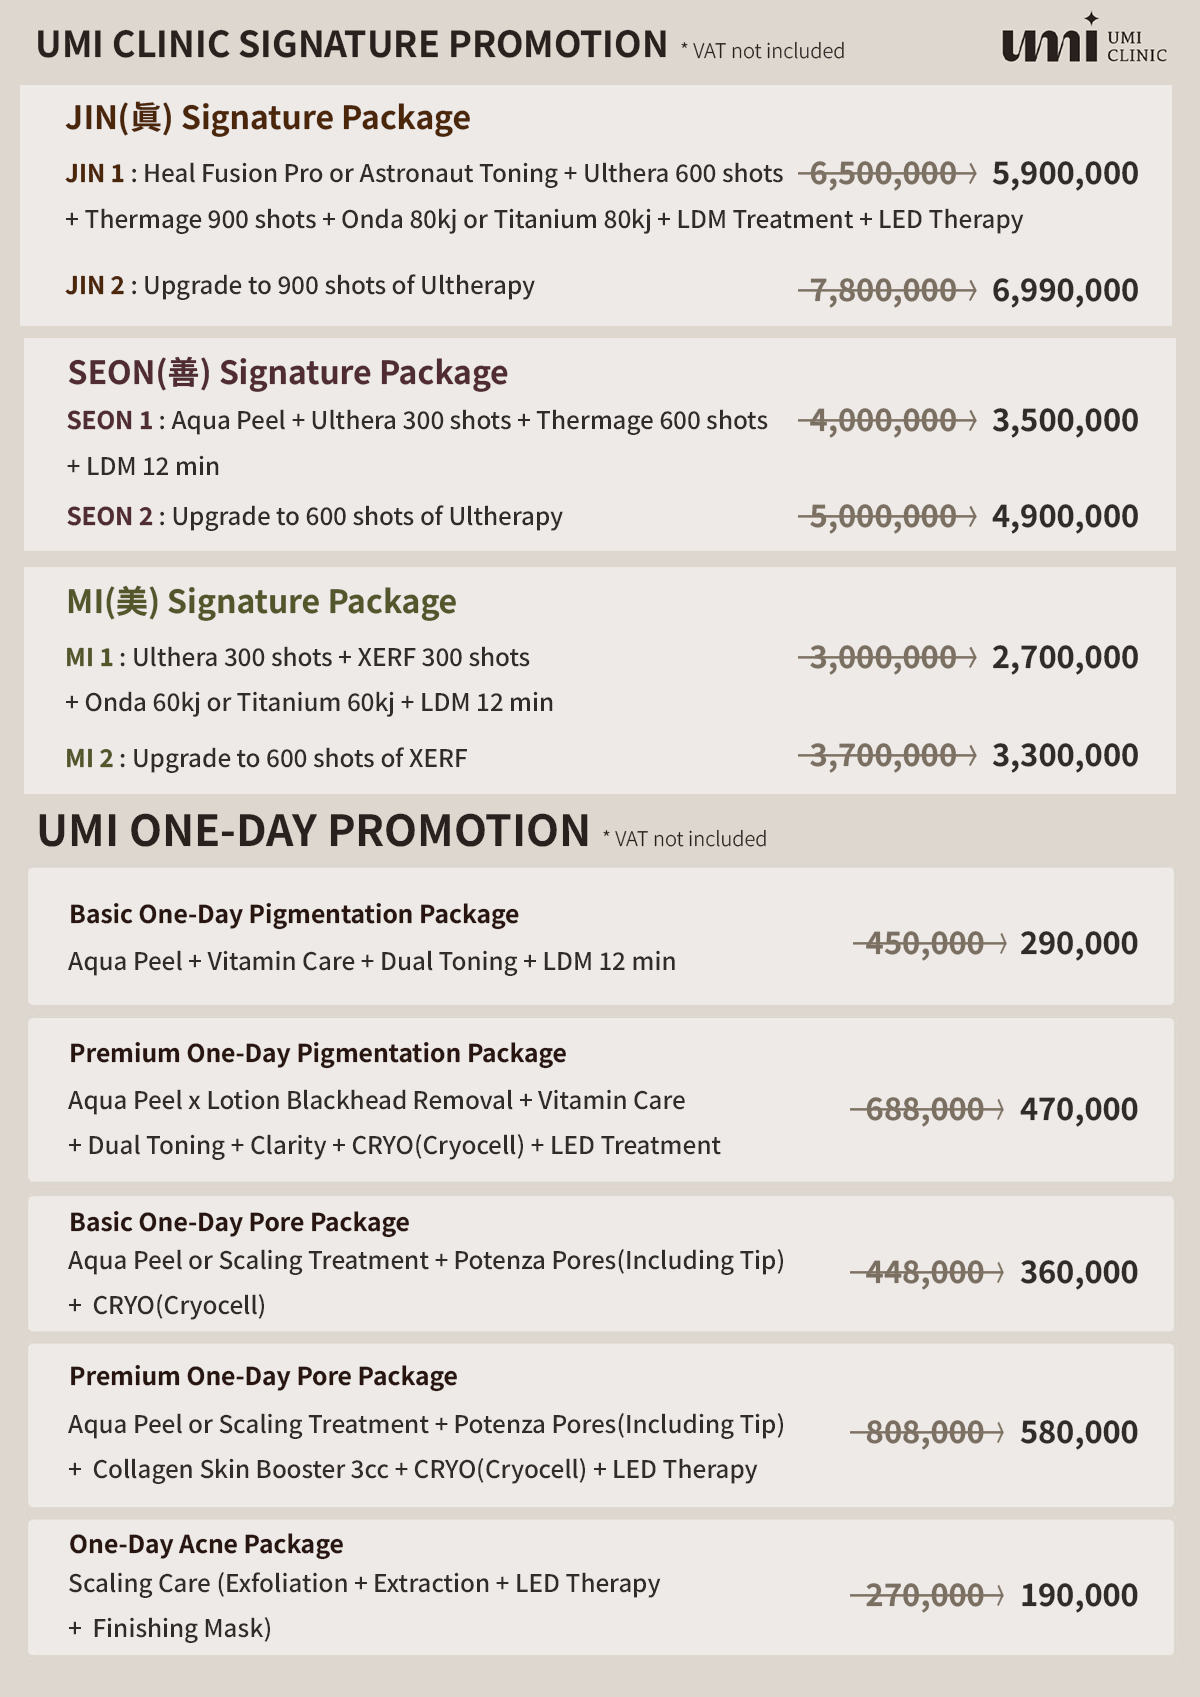
Task: Click the MI 1 package label
Action: (x=89, y=657)
